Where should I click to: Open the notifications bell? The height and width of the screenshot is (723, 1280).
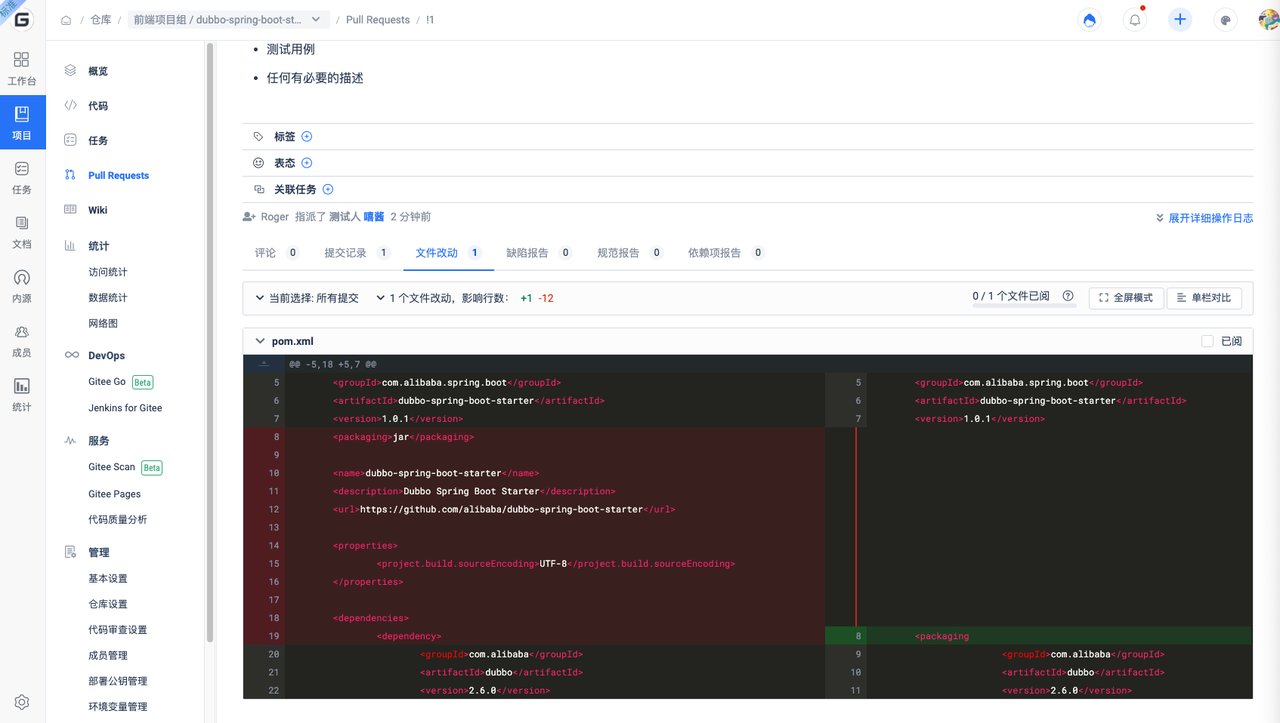pos(1135,20)
